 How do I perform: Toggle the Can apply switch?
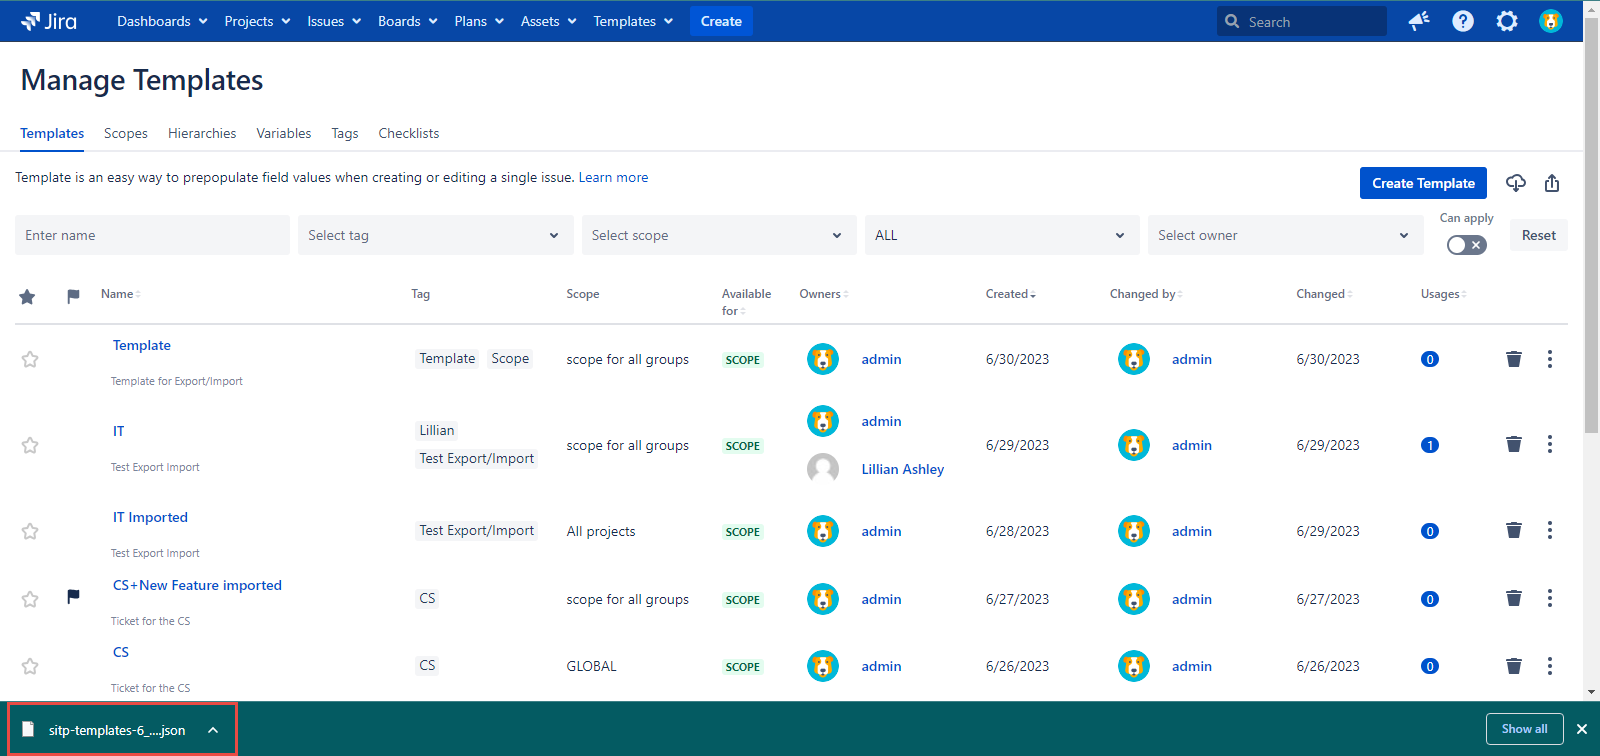tap(1466, 245)
